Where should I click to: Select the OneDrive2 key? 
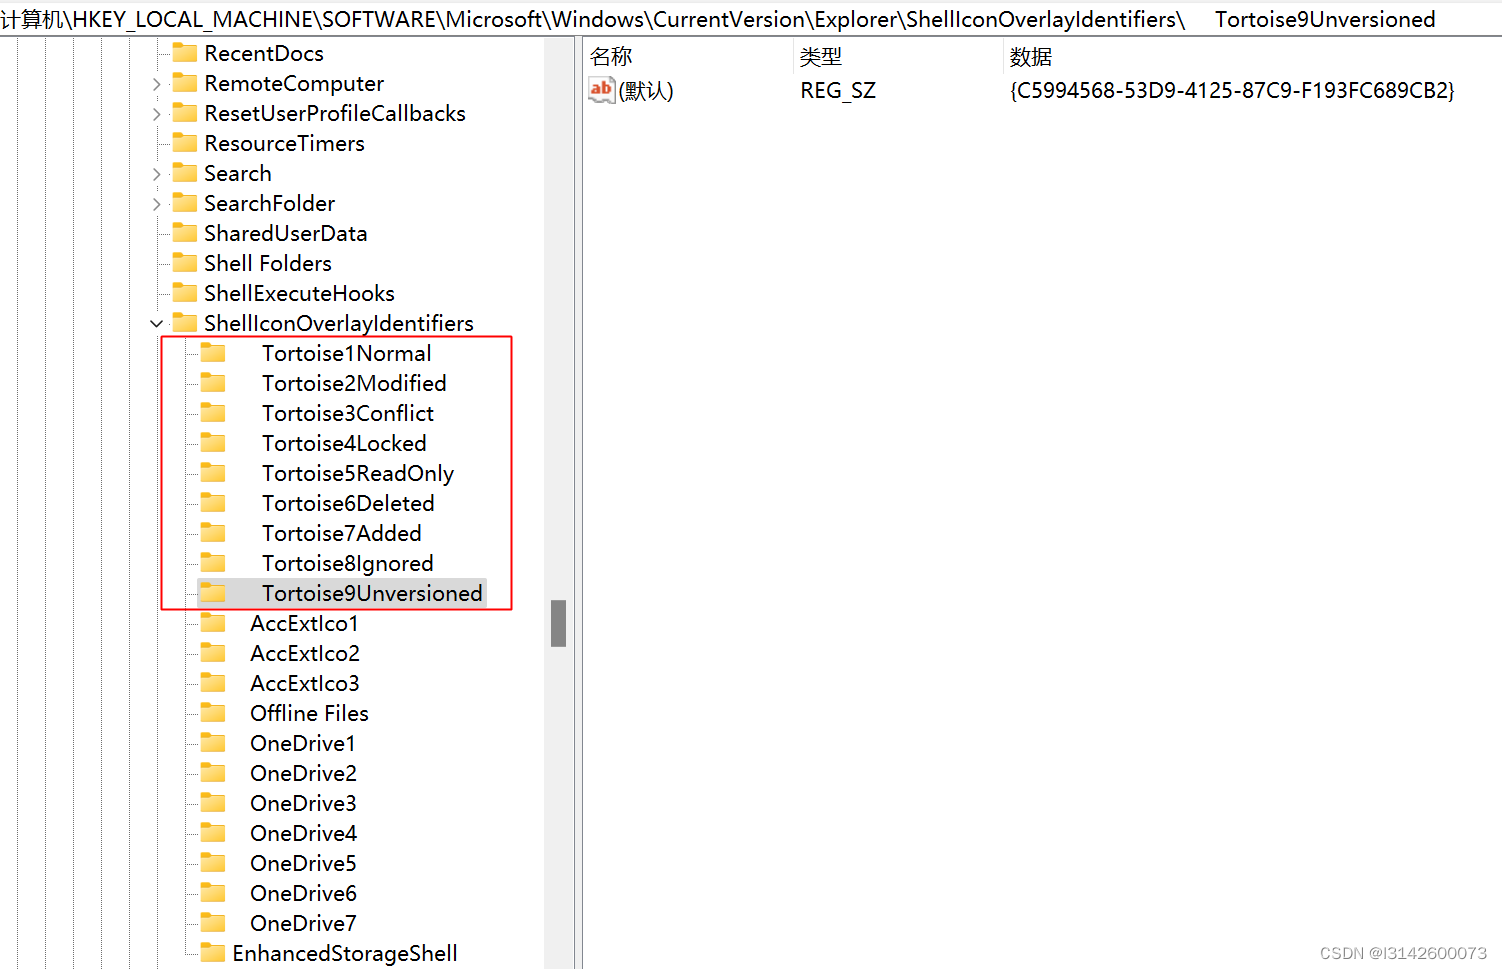pos(303,773)
